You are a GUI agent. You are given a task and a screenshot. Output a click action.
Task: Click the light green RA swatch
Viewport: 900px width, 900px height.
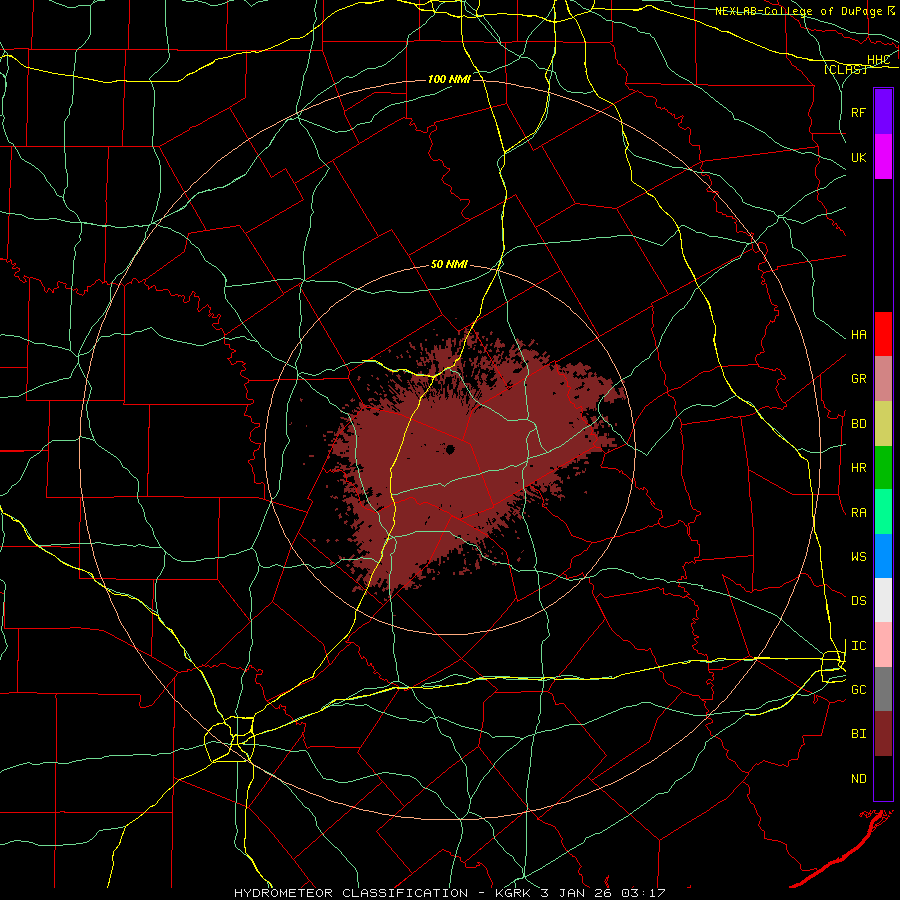point(883,512)
